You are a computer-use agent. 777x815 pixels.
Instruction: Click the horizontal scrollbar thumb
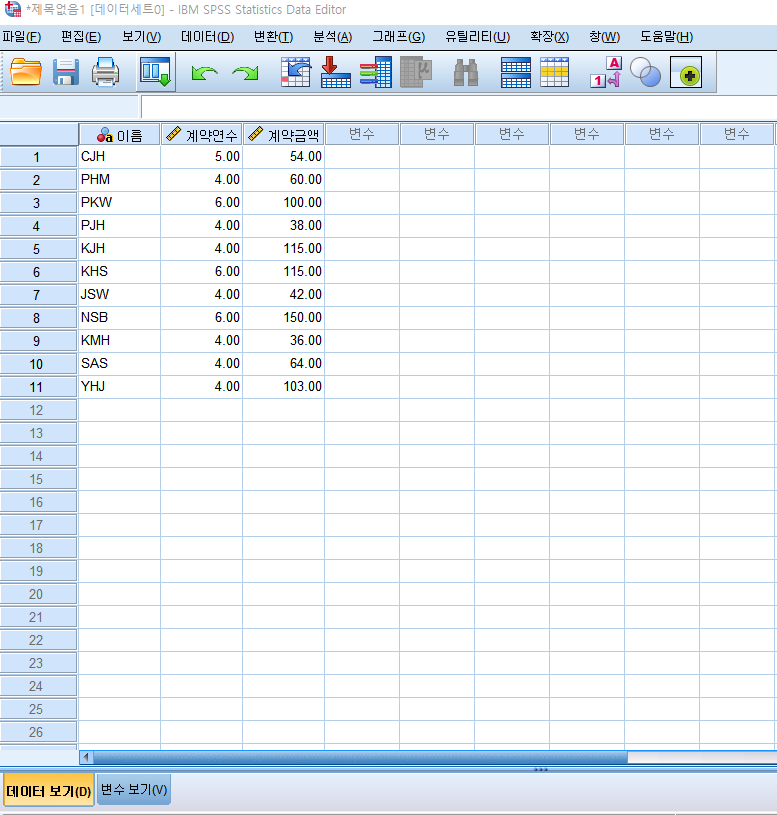[x=360, y=757]
